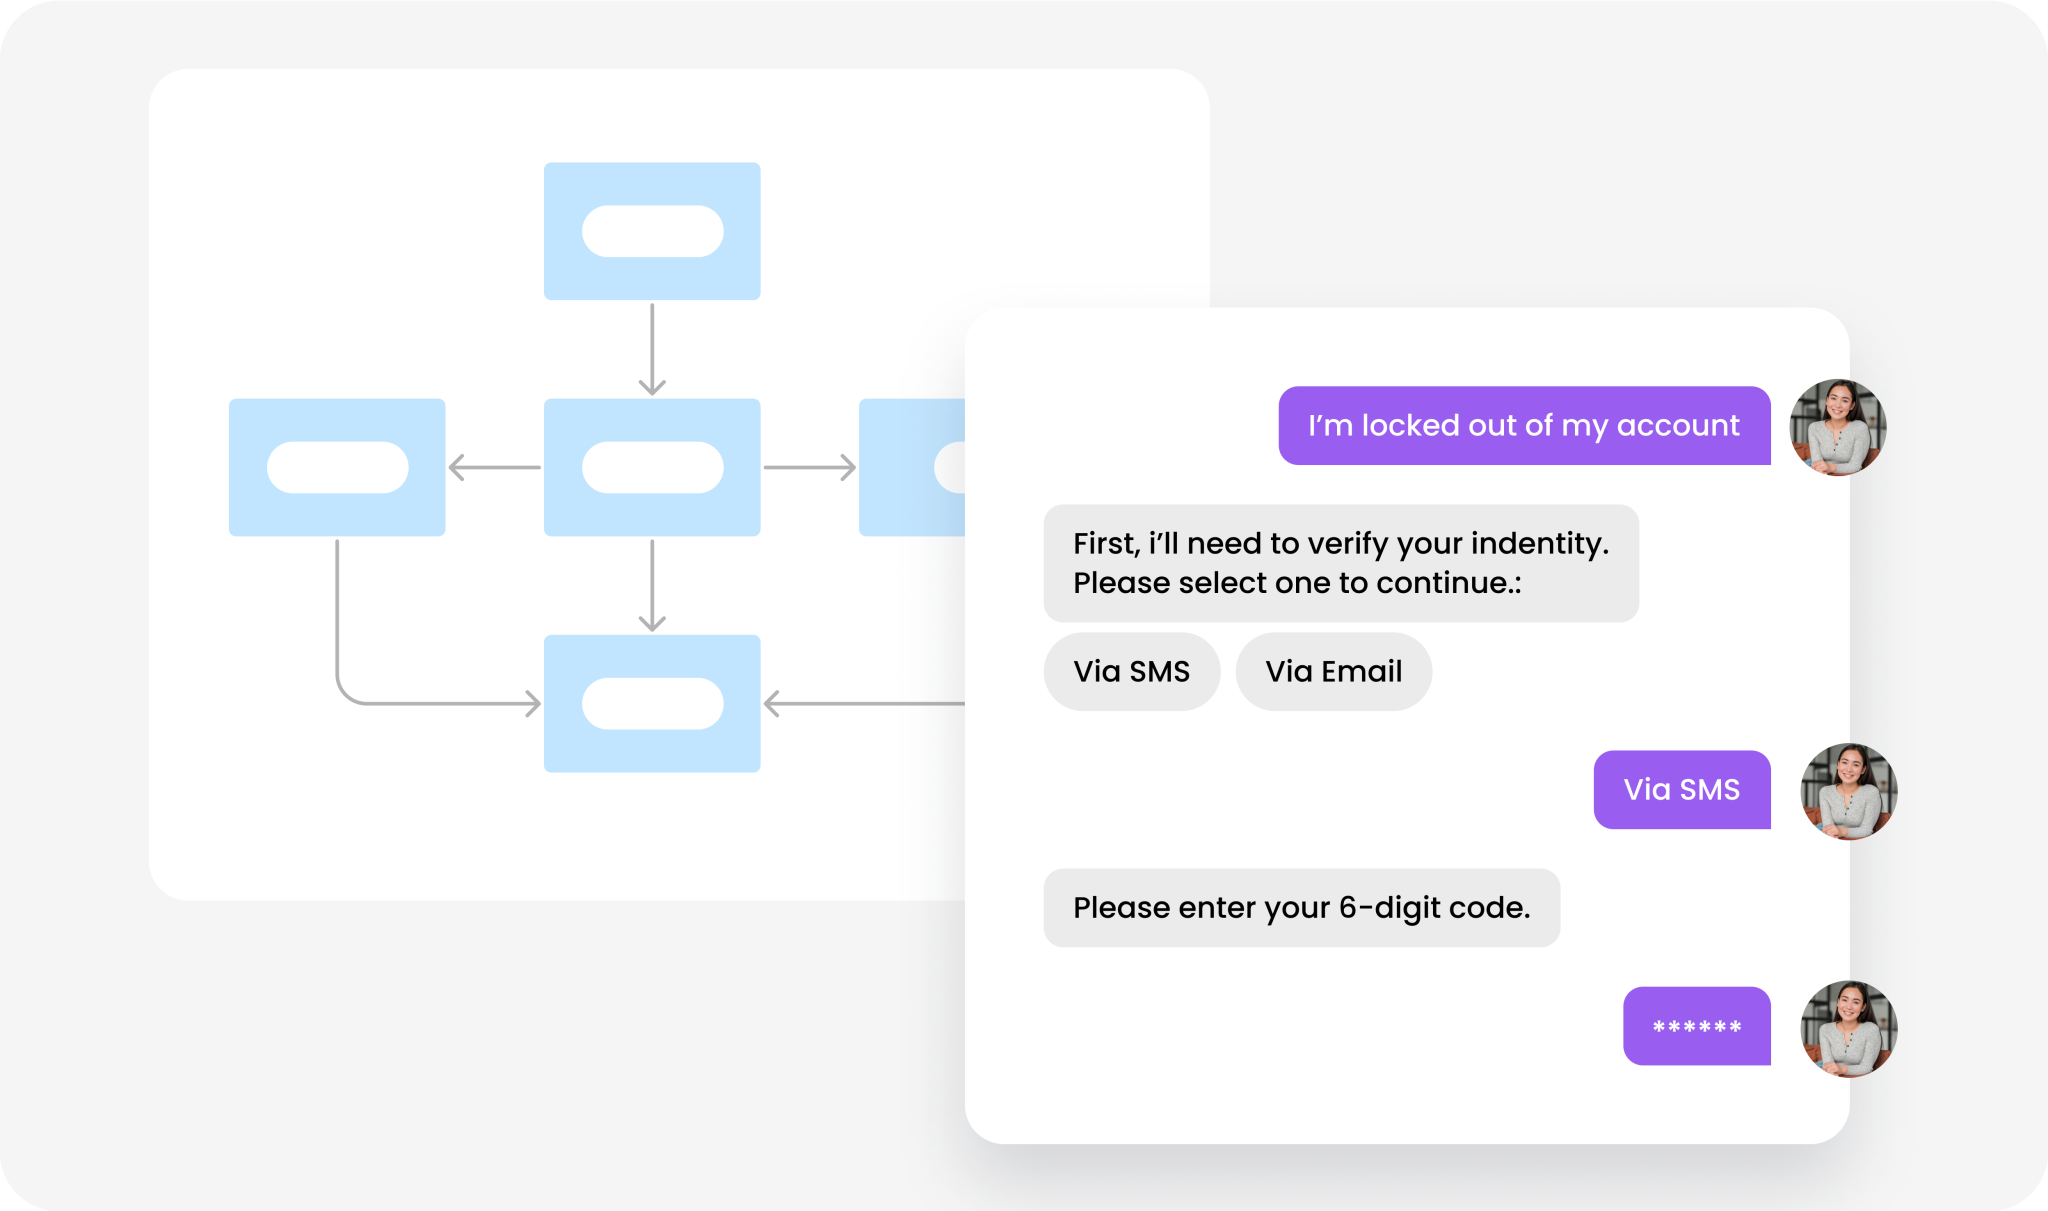Select the center flowchart node

tap(652, 467)
